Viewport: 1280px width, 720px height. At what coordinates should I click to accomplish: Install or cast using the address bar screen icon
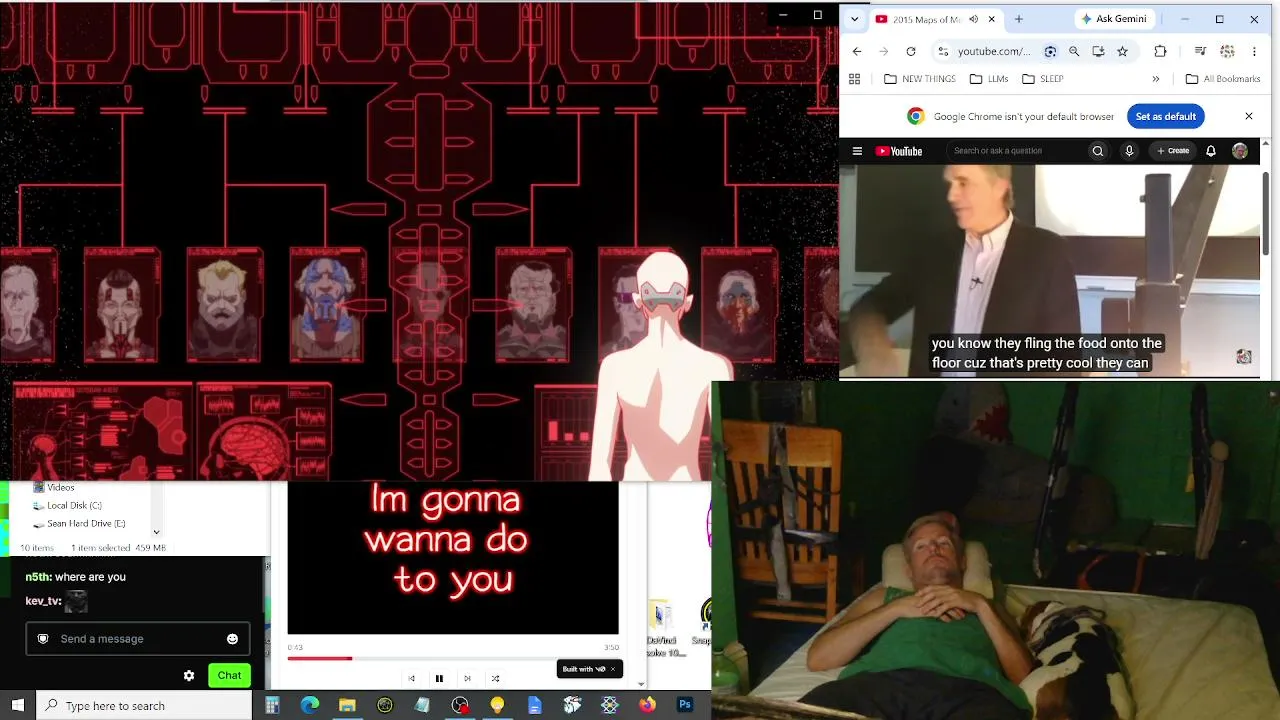point(1098,51)
